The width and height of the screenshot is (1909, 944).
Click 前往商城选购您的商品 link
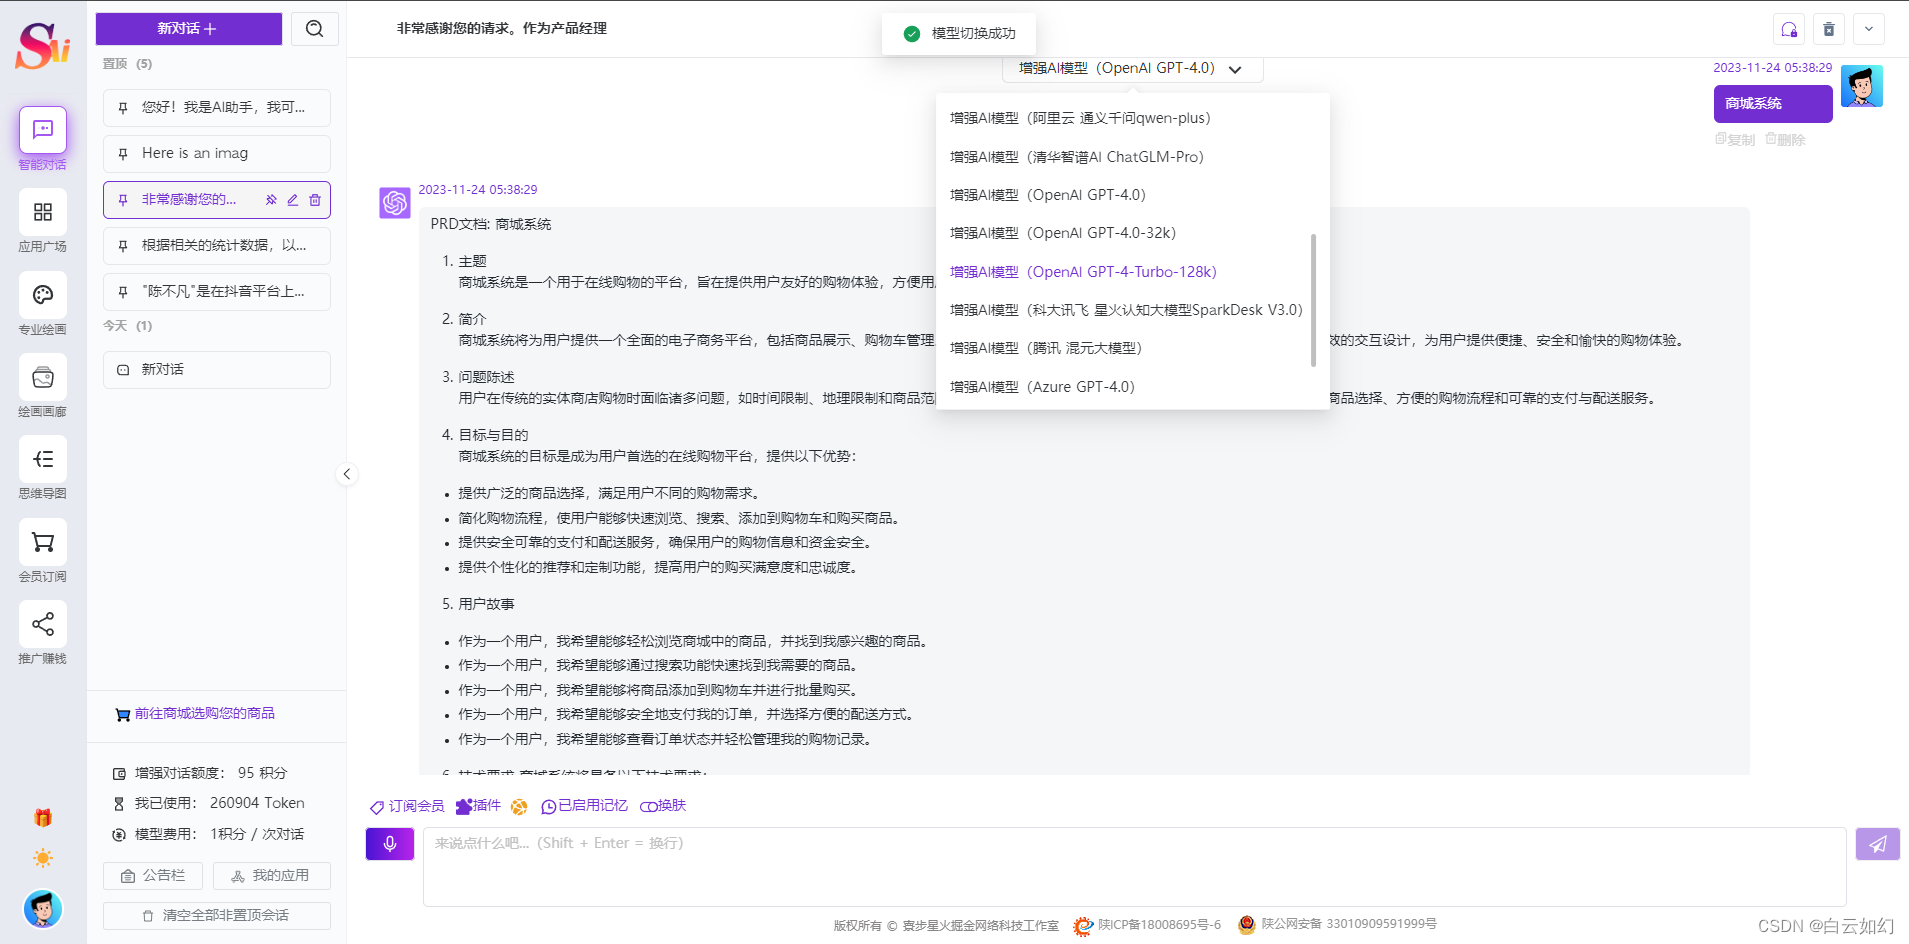point(195,714)
